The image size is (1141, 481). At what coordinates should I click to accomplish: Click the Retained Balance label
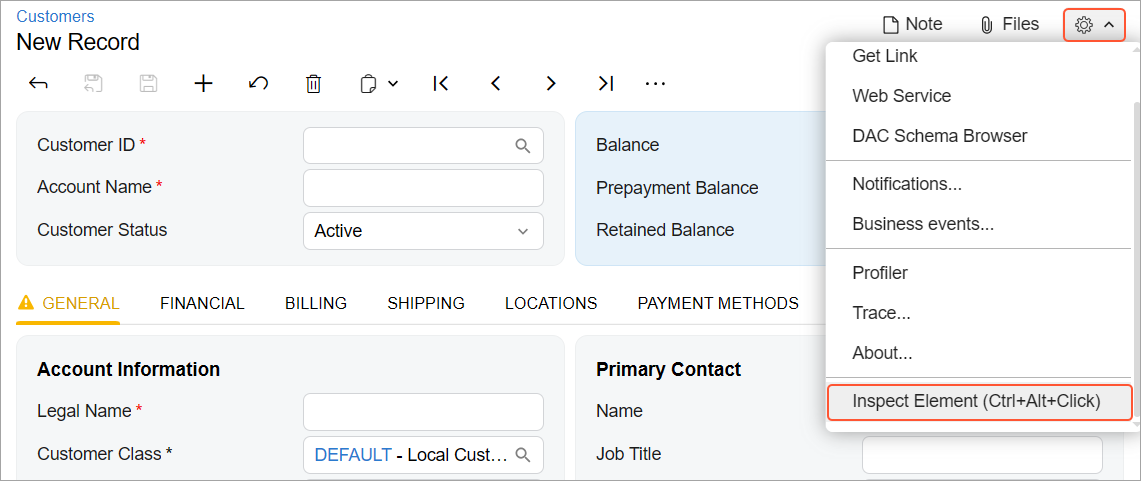665,230
